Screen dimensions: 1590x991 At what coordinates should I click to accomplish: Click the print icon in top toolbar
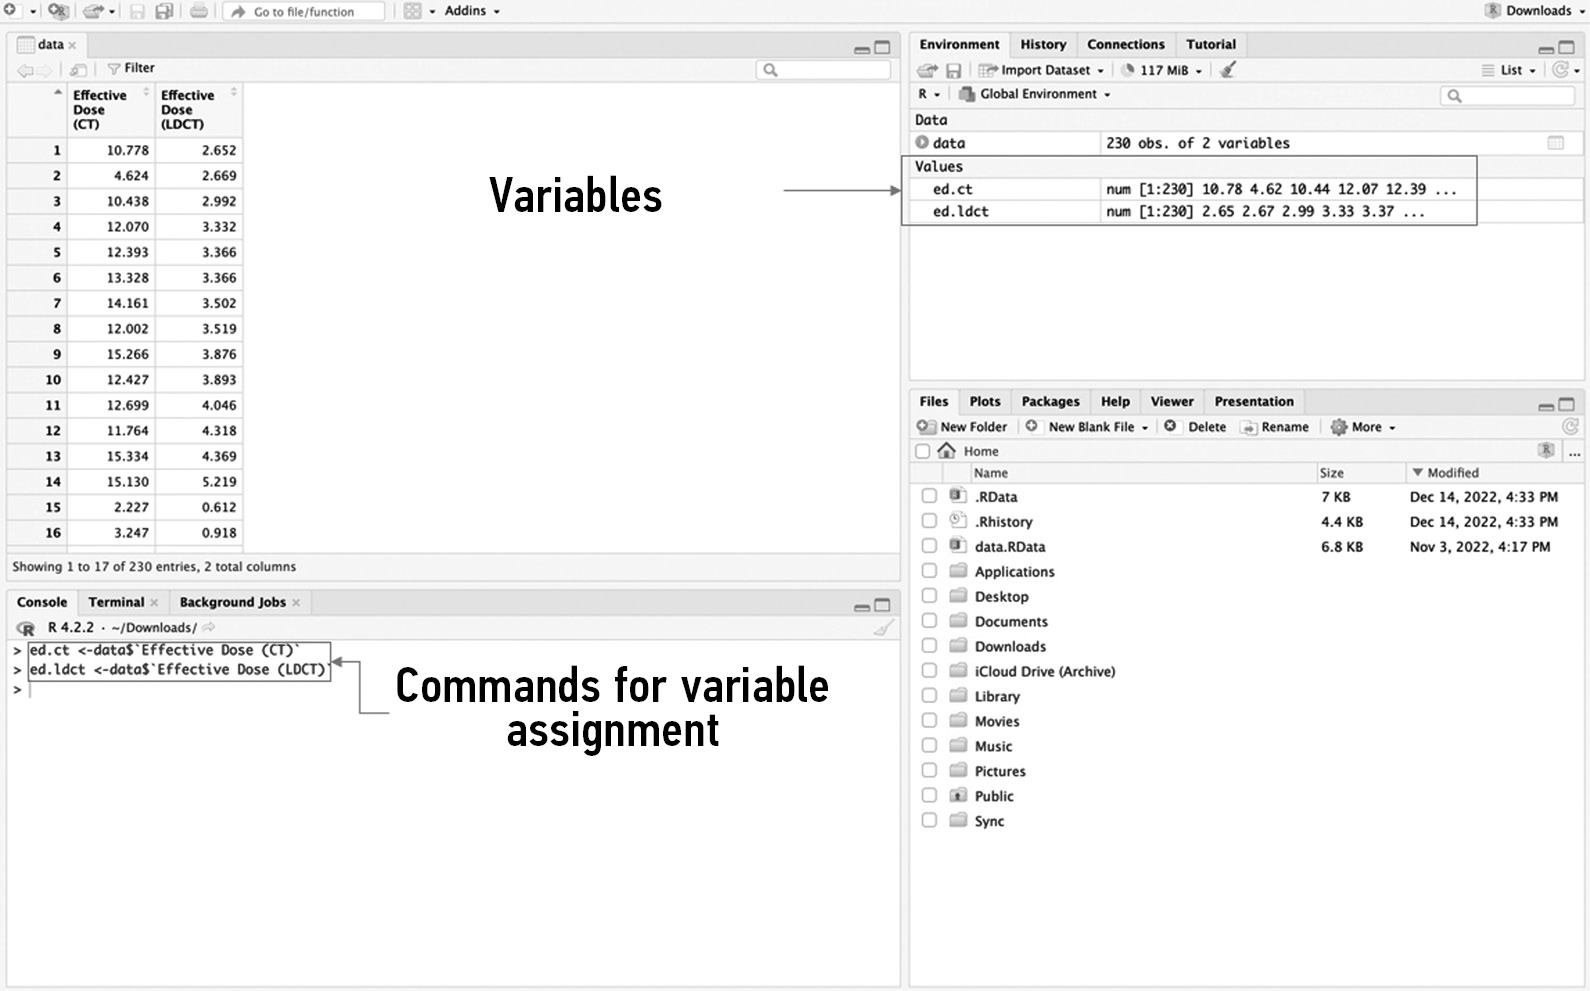pos(199,11)
